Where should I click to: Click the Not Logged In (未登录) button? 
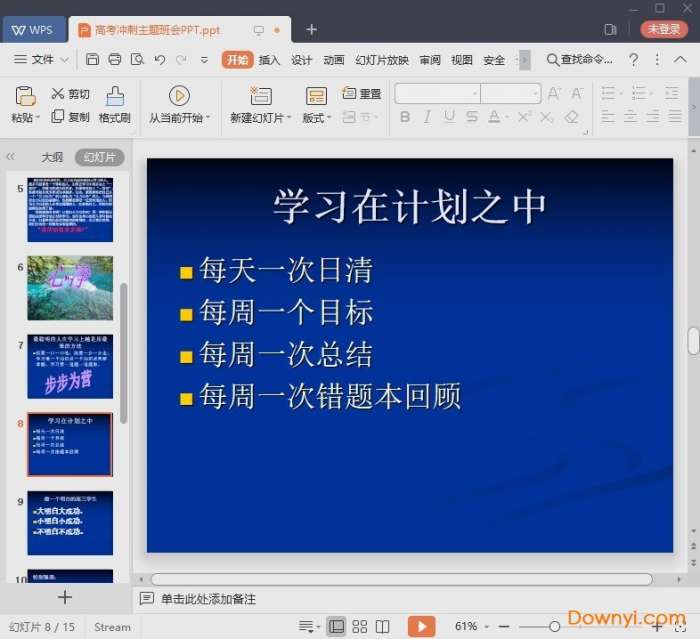point(663,29)
